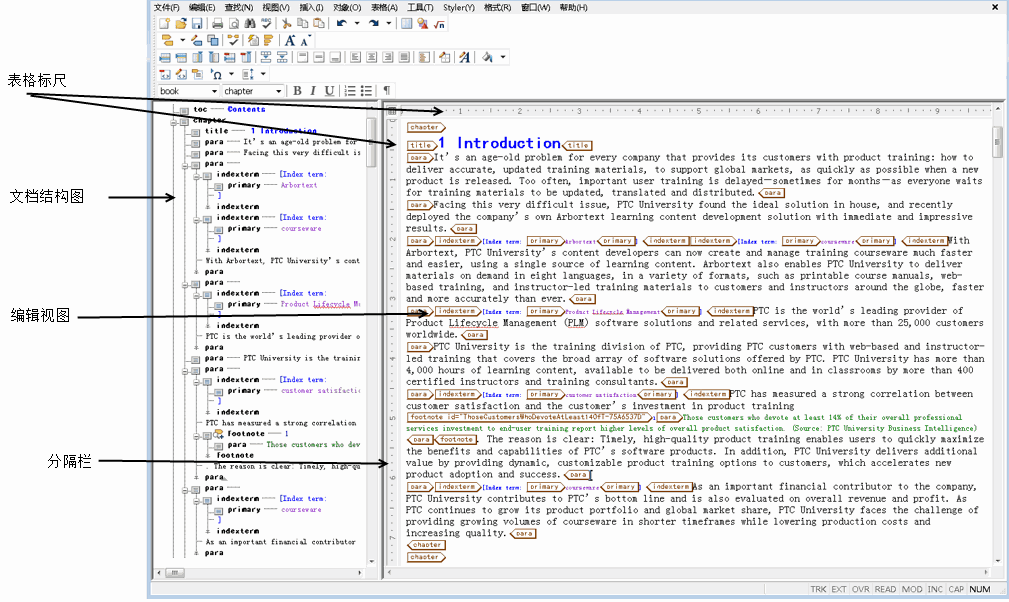Viewport: 1009px width, 602px height.
Task: Open the Styler(Y) menu
Action: tap(459, 7)
